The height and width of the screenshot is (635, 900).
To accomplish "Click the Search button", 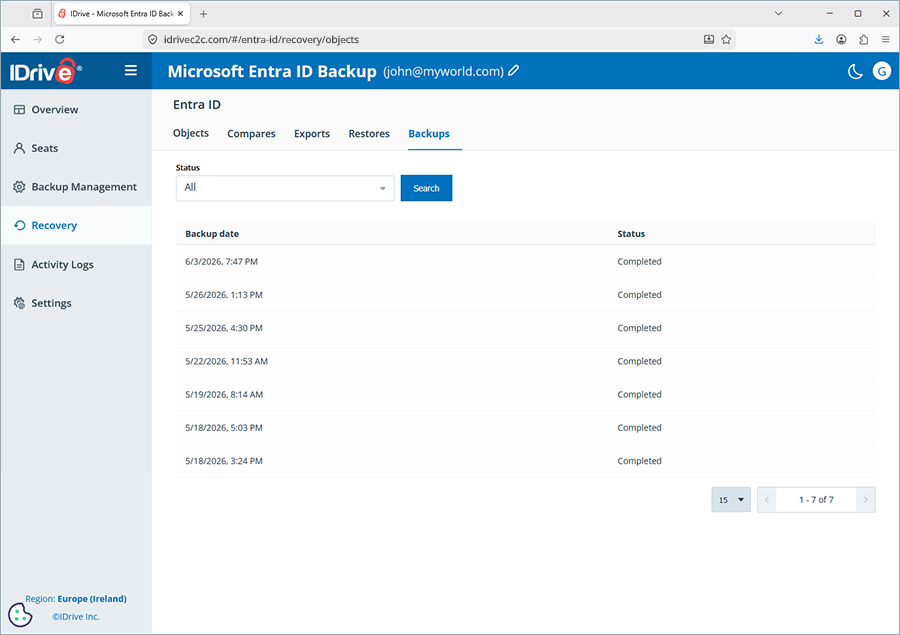I will (x=426, y=188).
